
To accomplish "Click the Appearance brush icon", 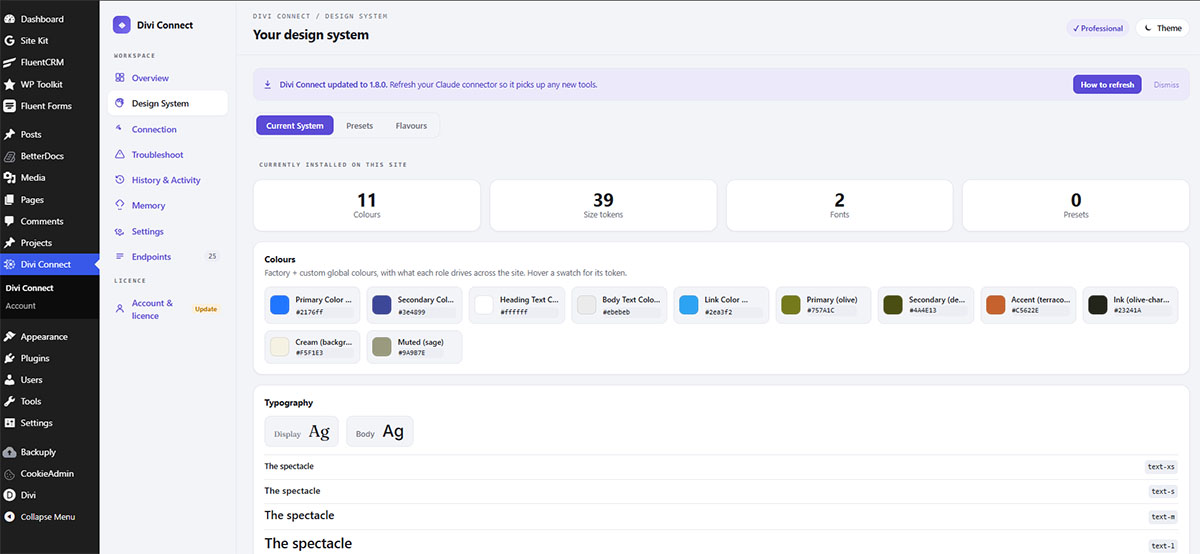I will [10, 337].
